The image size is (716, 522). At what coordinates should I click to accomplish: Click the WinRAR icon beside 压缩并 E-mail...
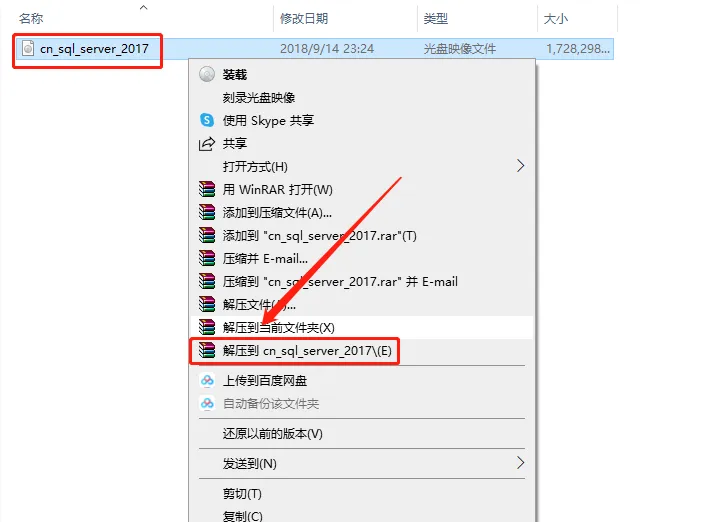[x=207, y=258]
